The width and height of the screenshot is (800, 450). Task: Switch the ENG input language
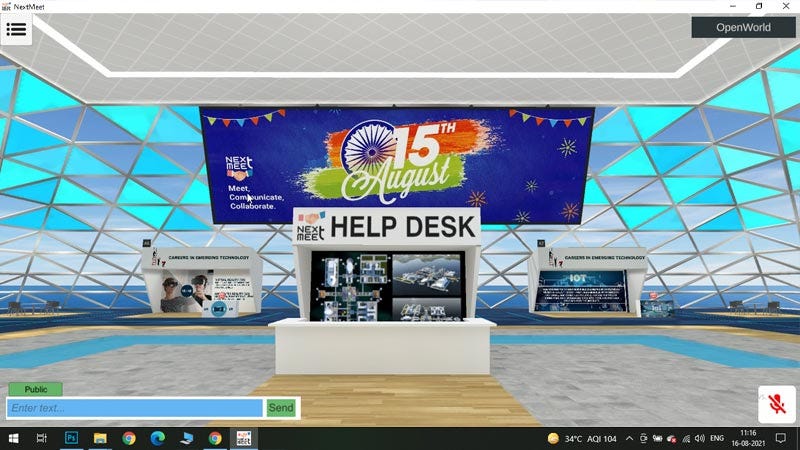point(717,438)
